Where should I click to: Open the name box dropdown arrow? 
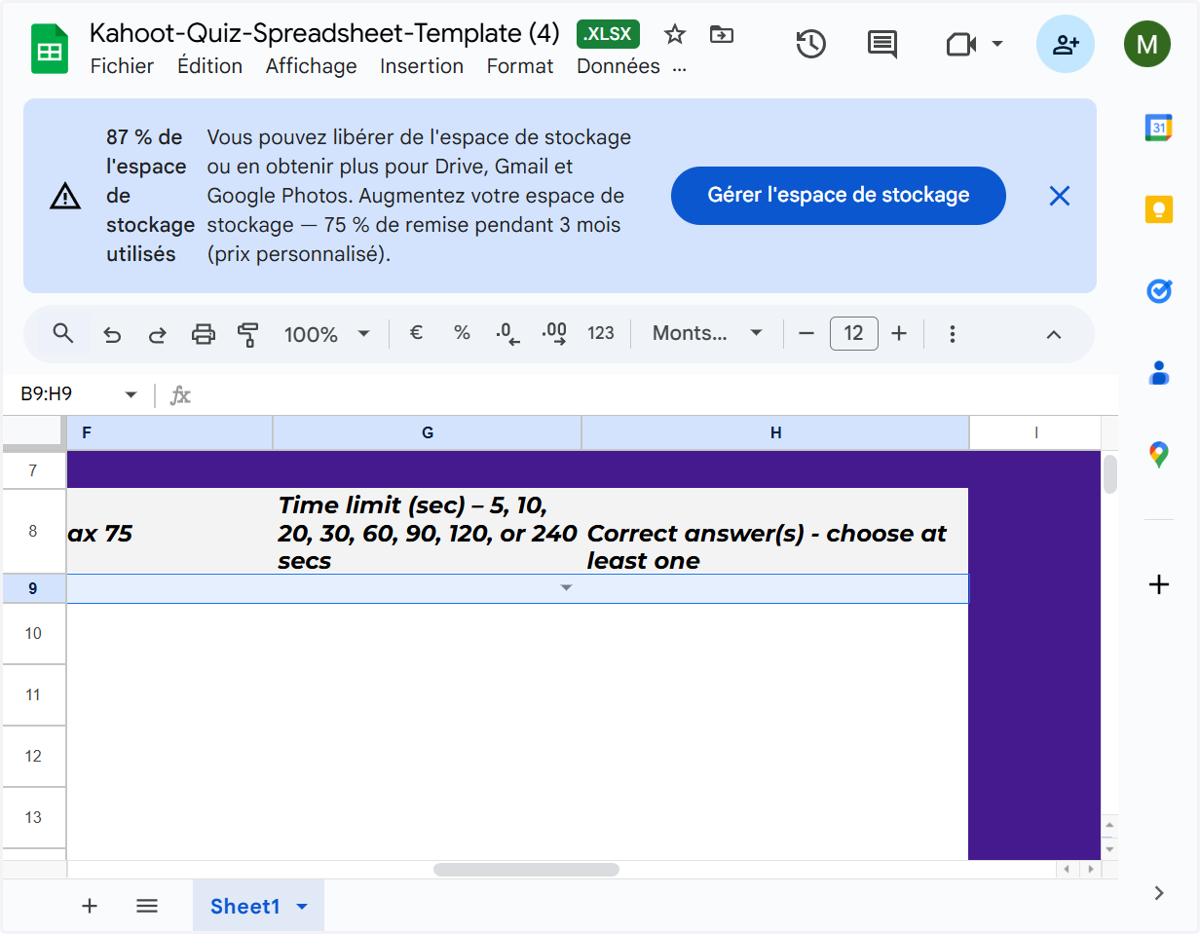[x=131, y=395]
